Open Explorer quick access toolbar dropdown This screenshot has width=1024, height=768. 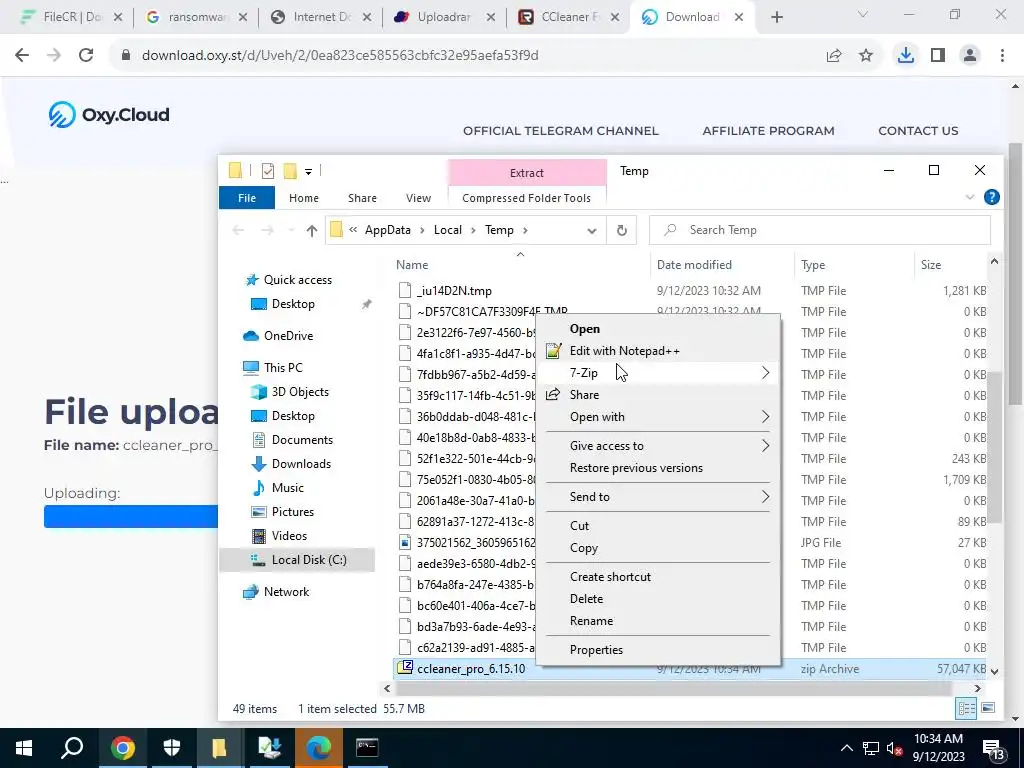pyautogui.click(x=308, y=172)
